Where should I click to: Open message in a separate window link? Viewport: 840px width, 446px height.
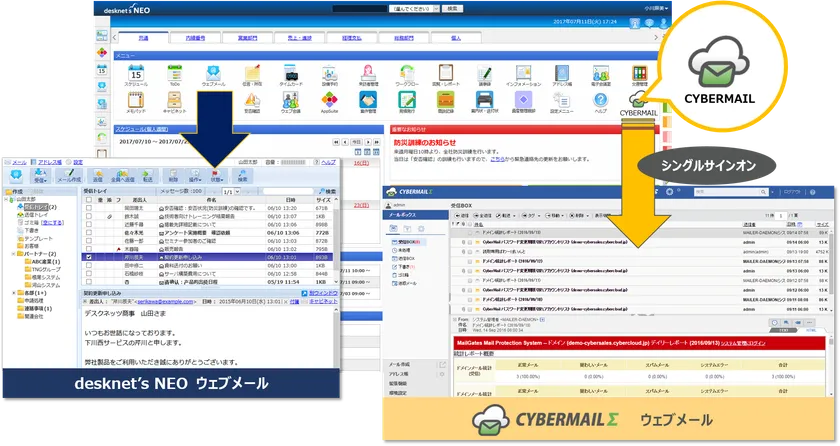[324, 293]
